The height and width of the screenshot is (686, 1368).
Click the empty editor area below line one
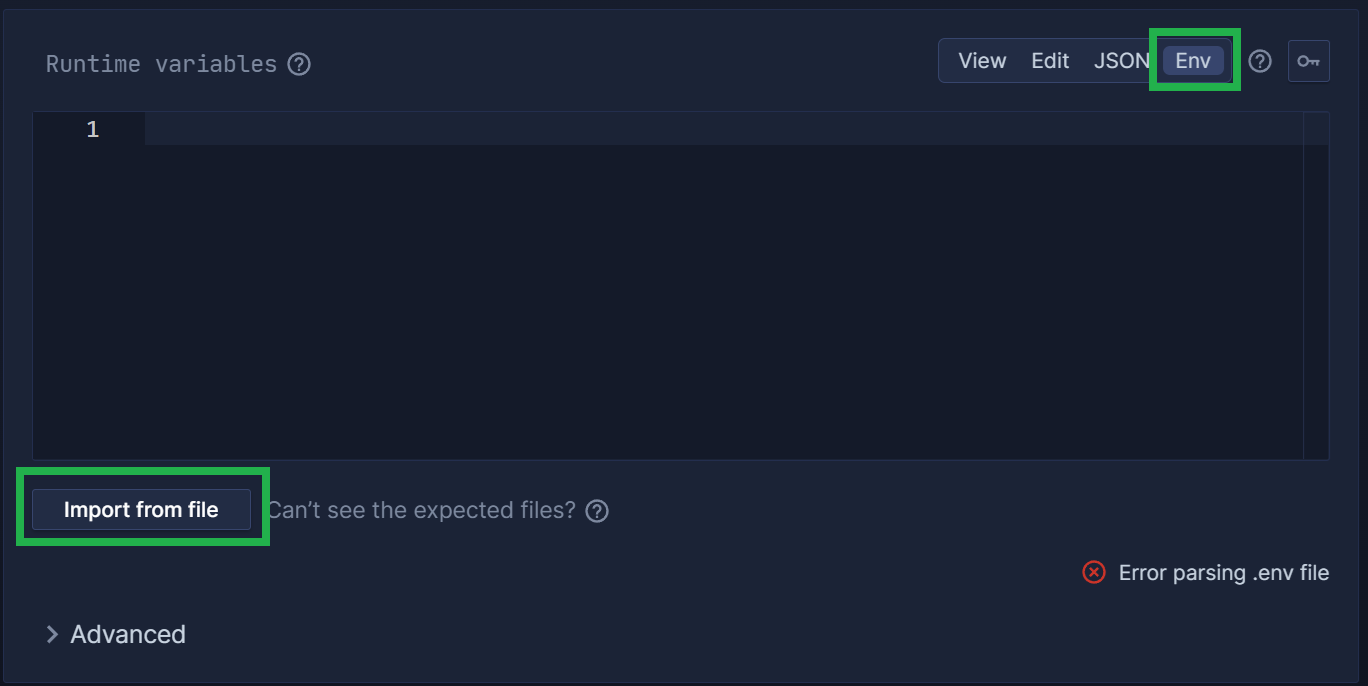[724, 302]
